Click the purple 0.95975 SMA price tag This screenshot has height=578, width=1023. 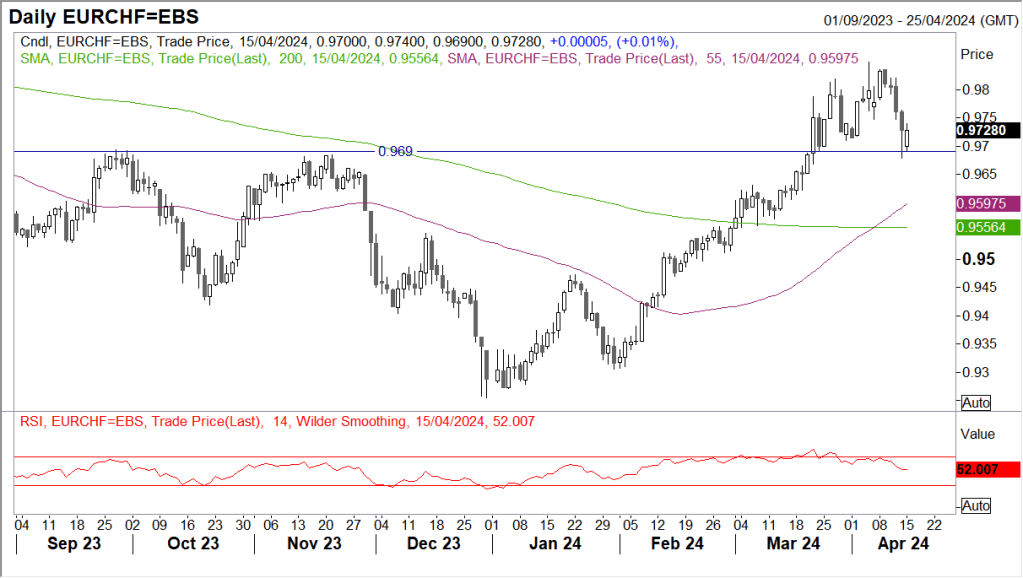[x=986, y=204]
